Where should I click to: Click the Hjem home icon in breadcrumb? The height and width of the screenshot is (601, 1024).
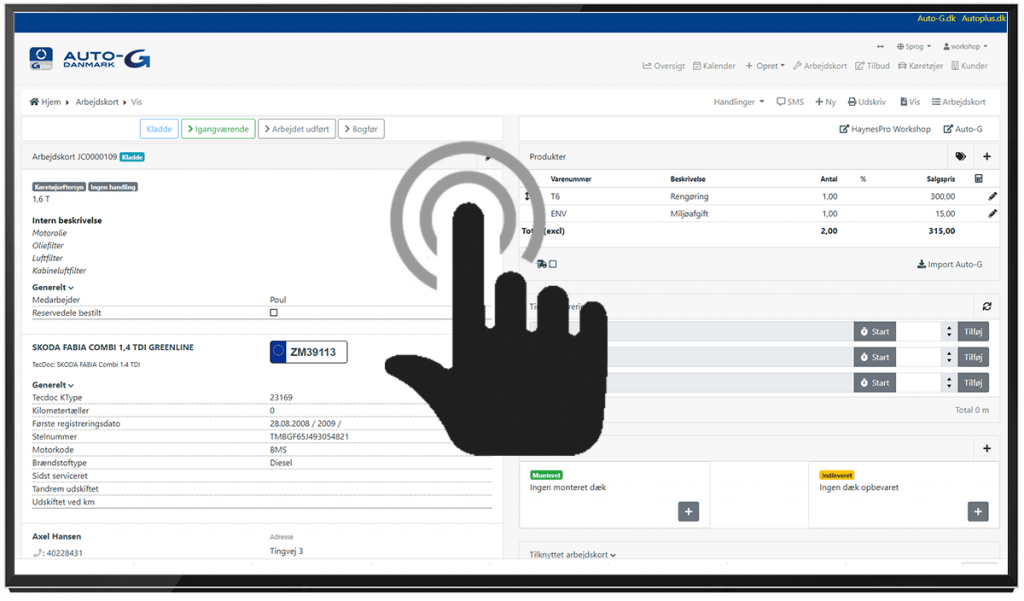coord(35,102)
